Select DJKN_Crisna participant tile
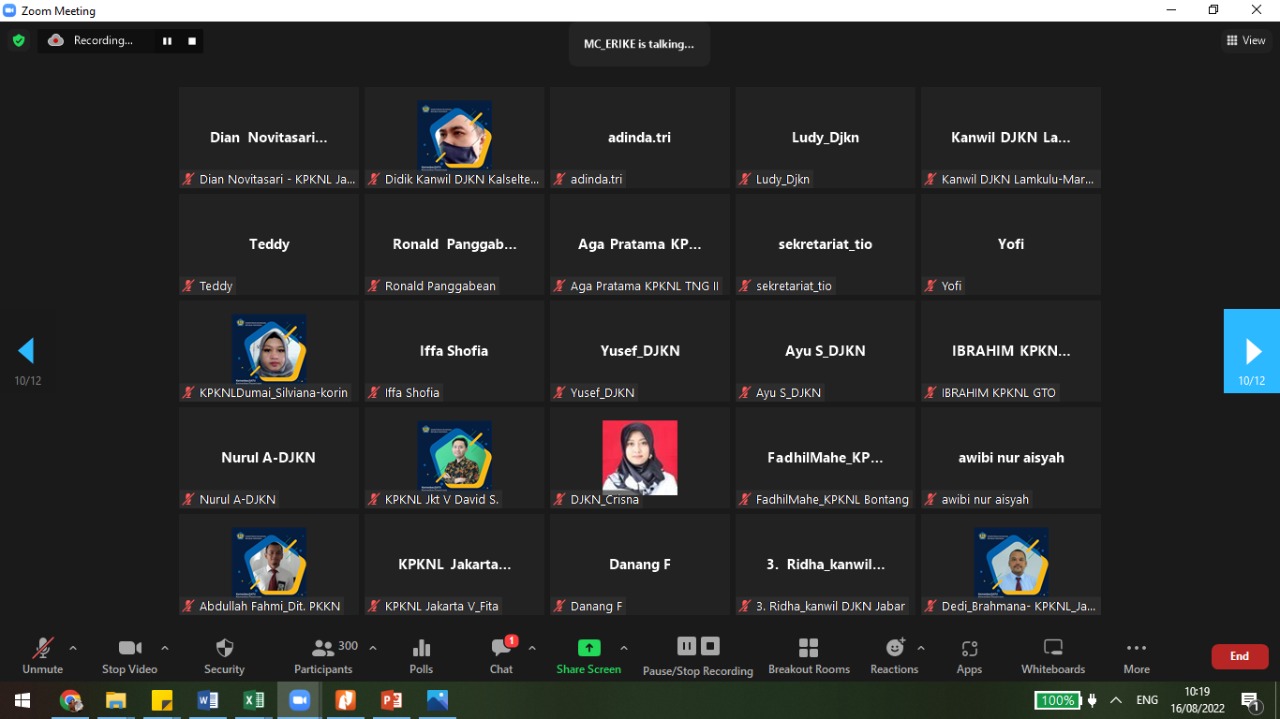Screen dimensions: 1280x719 click(x=640, y=457)
